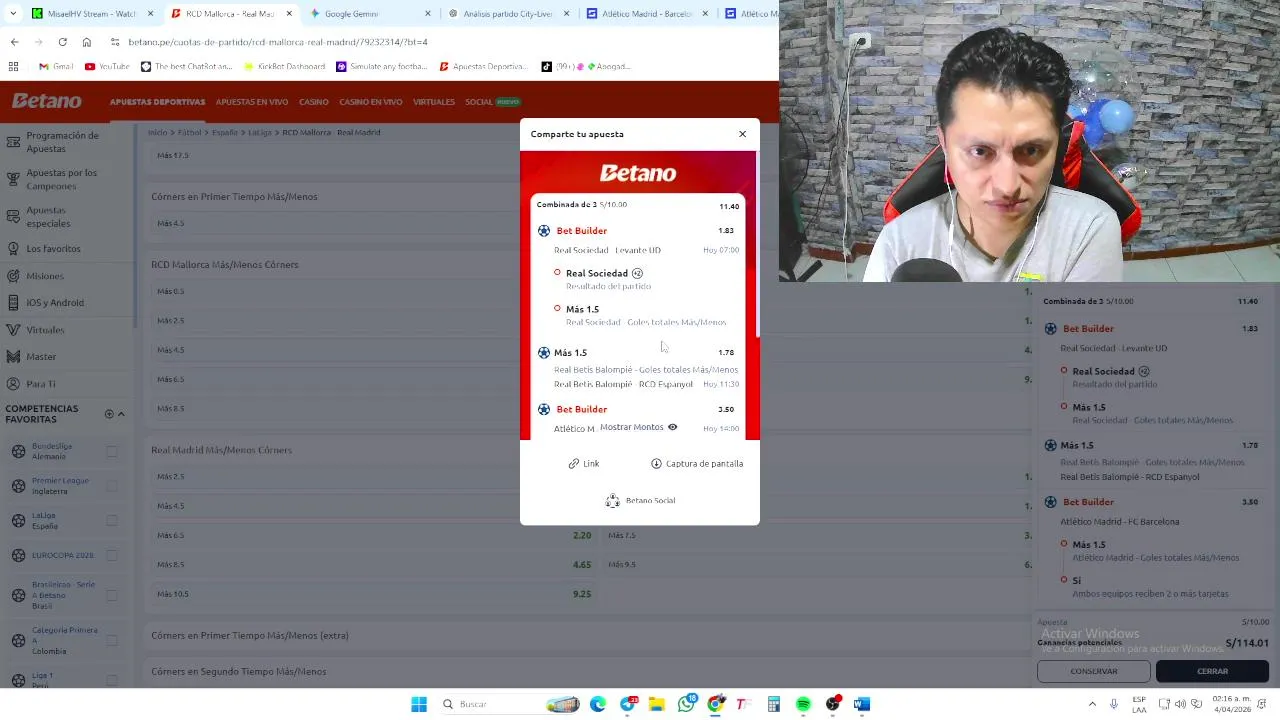Check the EUROCOPA 2028 checkbox
The height and width of the screenshot is (720, 1280).
coord(112,555)
